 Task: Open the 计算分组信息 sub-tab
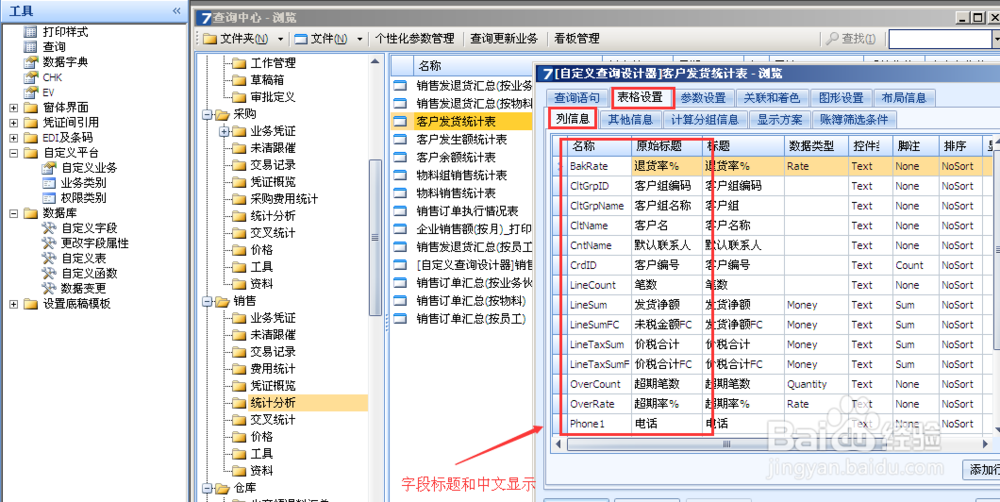click(x=705, y=119)
